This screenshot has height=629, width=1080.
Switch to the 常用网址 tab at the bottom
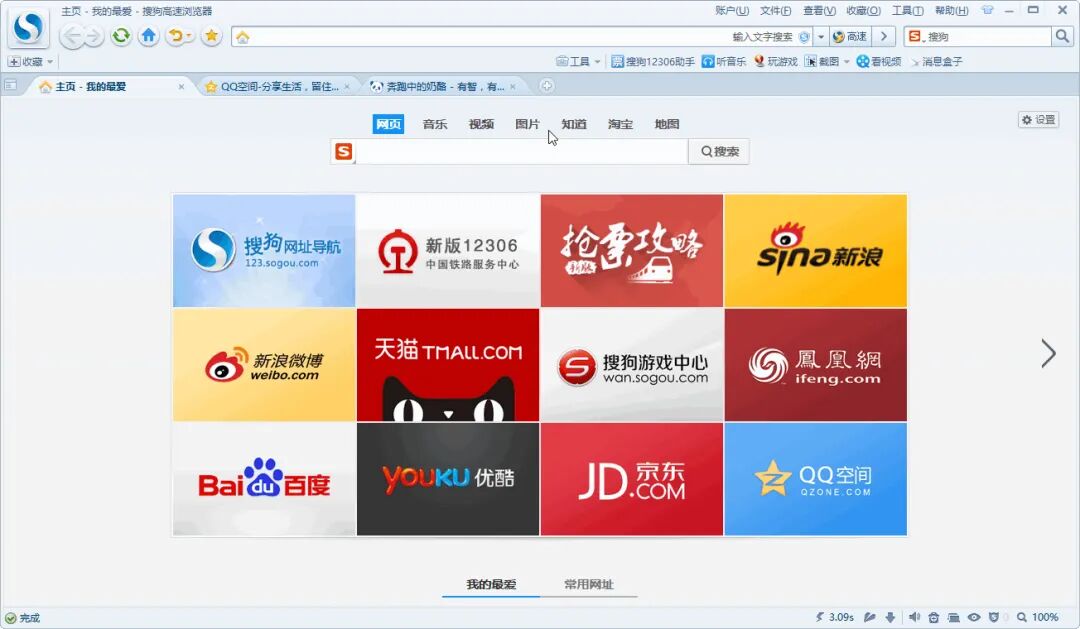589,584
